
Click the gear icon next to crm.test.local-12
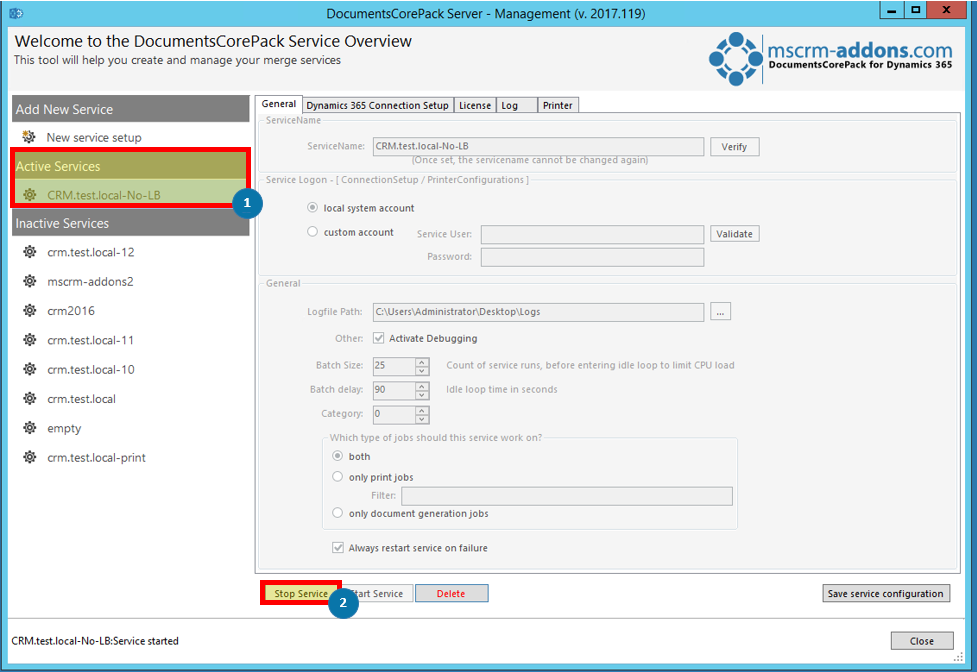pos(29,252)
